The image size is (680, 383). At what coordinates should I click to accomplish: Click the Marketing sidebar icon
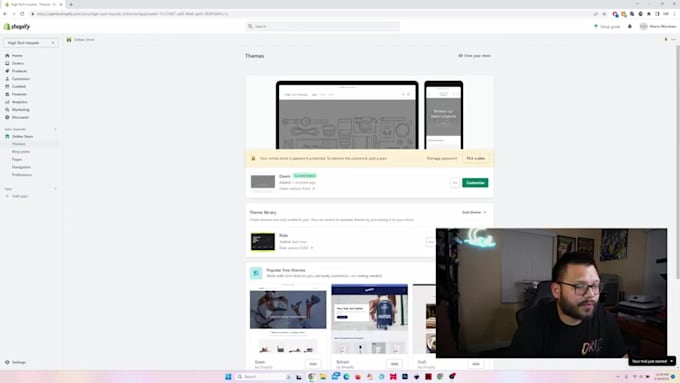pos(7,110)
